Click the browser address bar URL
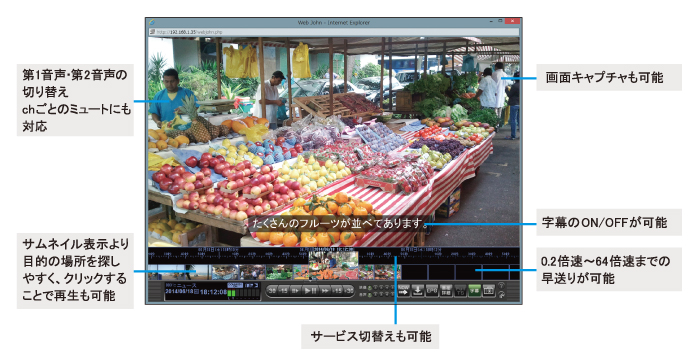 click(189, 32)
